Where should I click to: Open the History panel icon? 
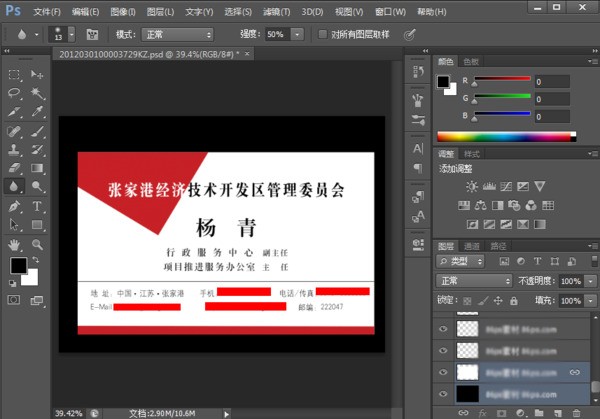(x=418, y=69)
